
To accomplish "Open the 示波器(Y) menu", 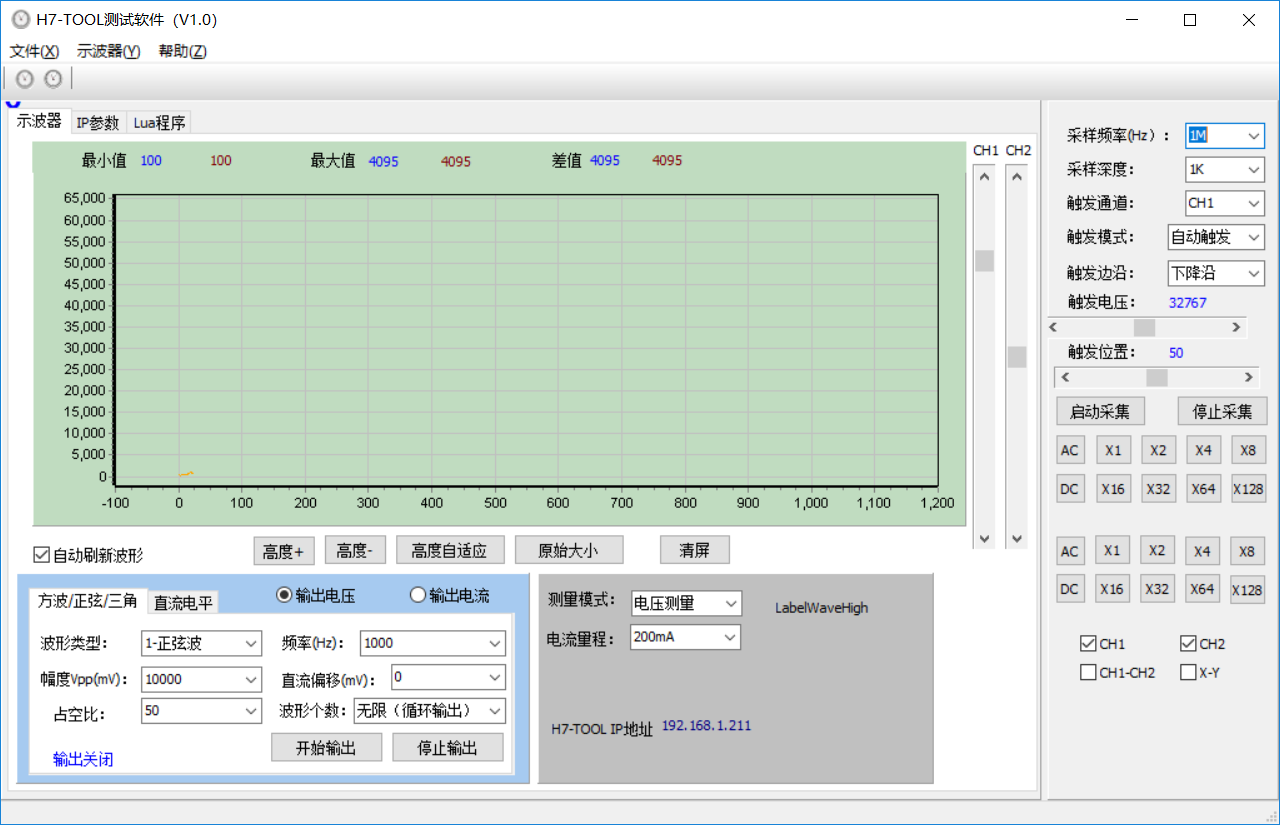I will tap(108, 51).
